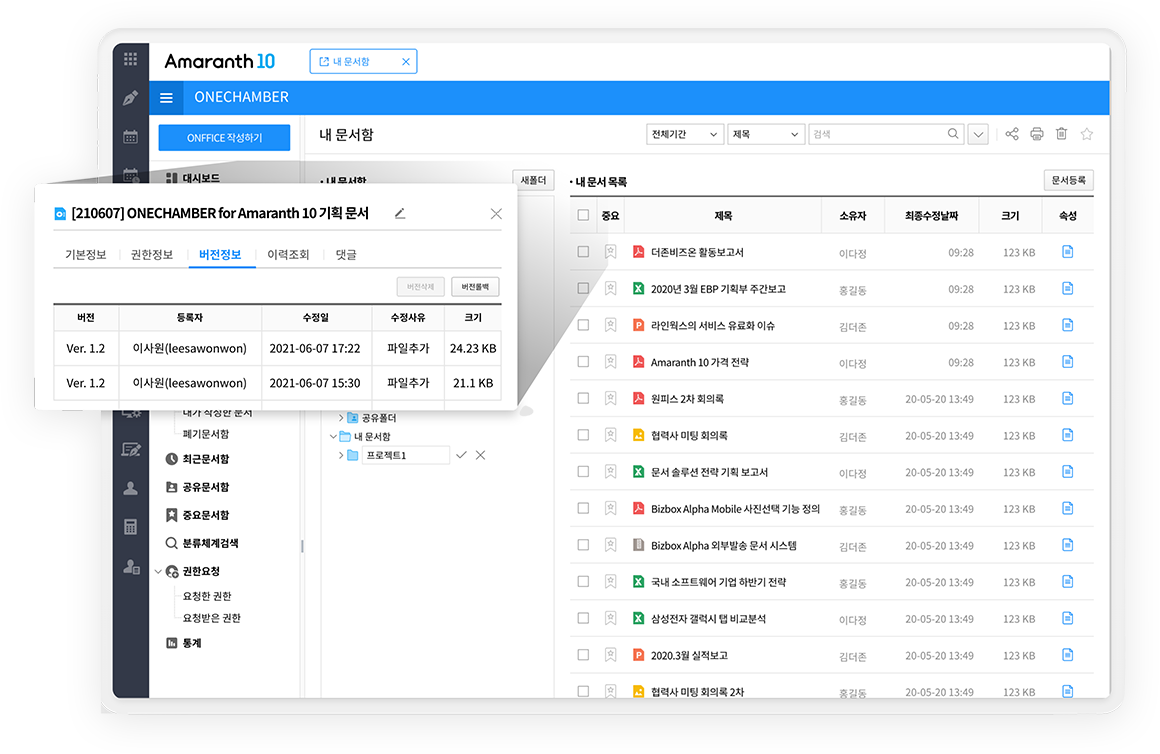Check the box for 2020년 3월 EBP 기획부 주간보고
1160x754 pixels.
583,289
